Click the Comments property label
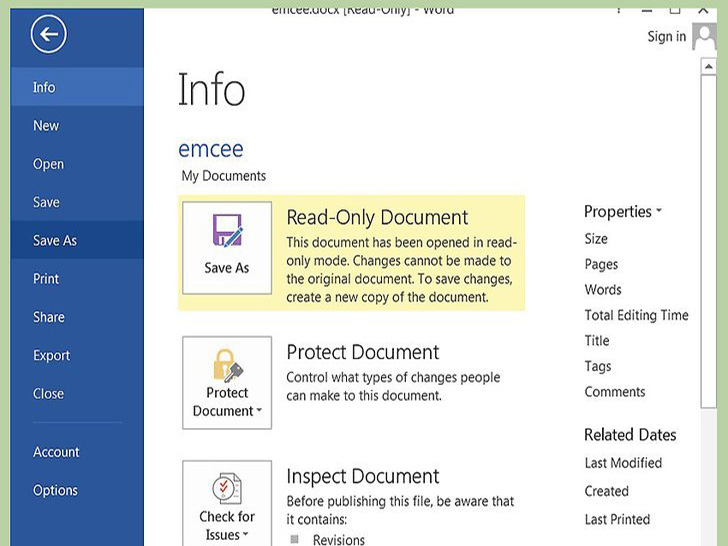The height and width of the screenshot is (546, 728). pyautogui.click(x=615, y=391)
